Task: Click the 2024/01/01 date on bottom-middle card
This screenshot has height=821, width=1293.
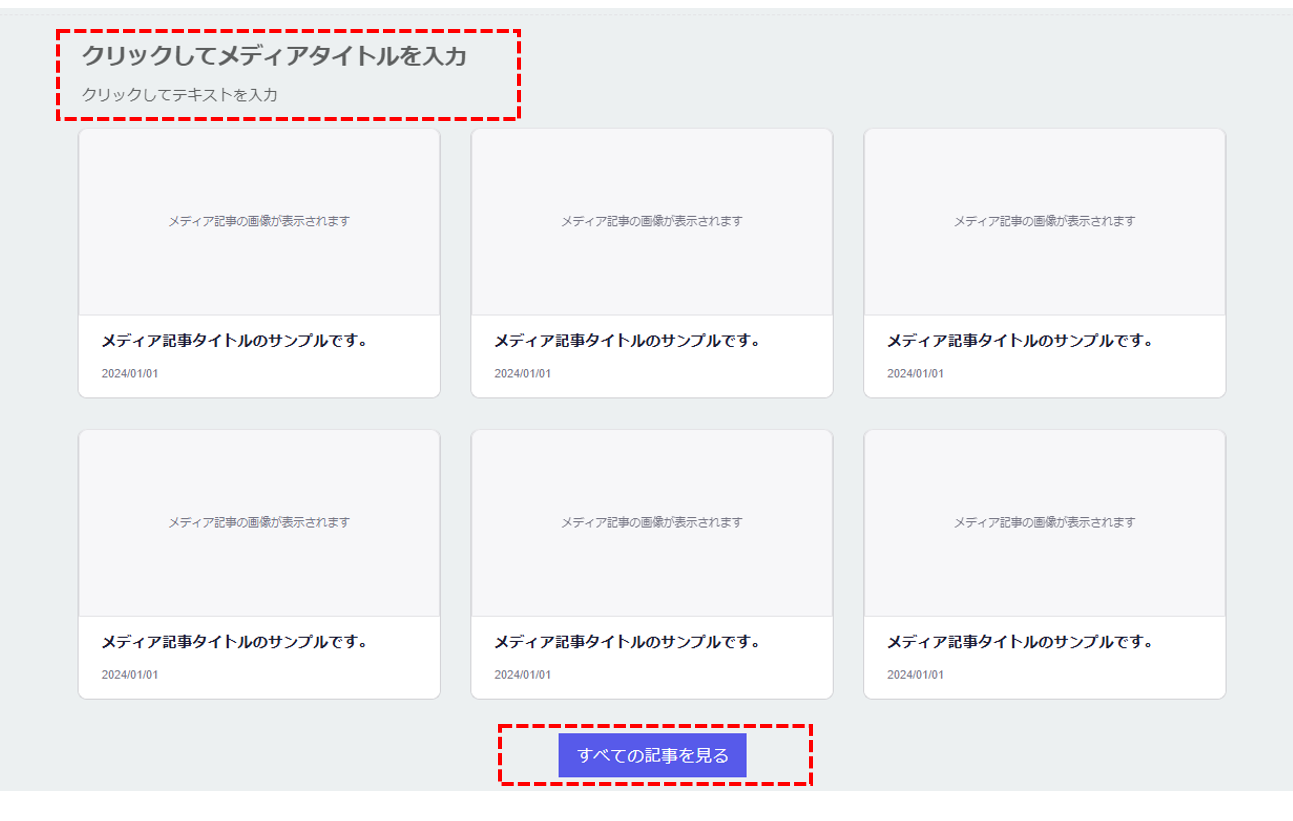Action: click(522, 675)
